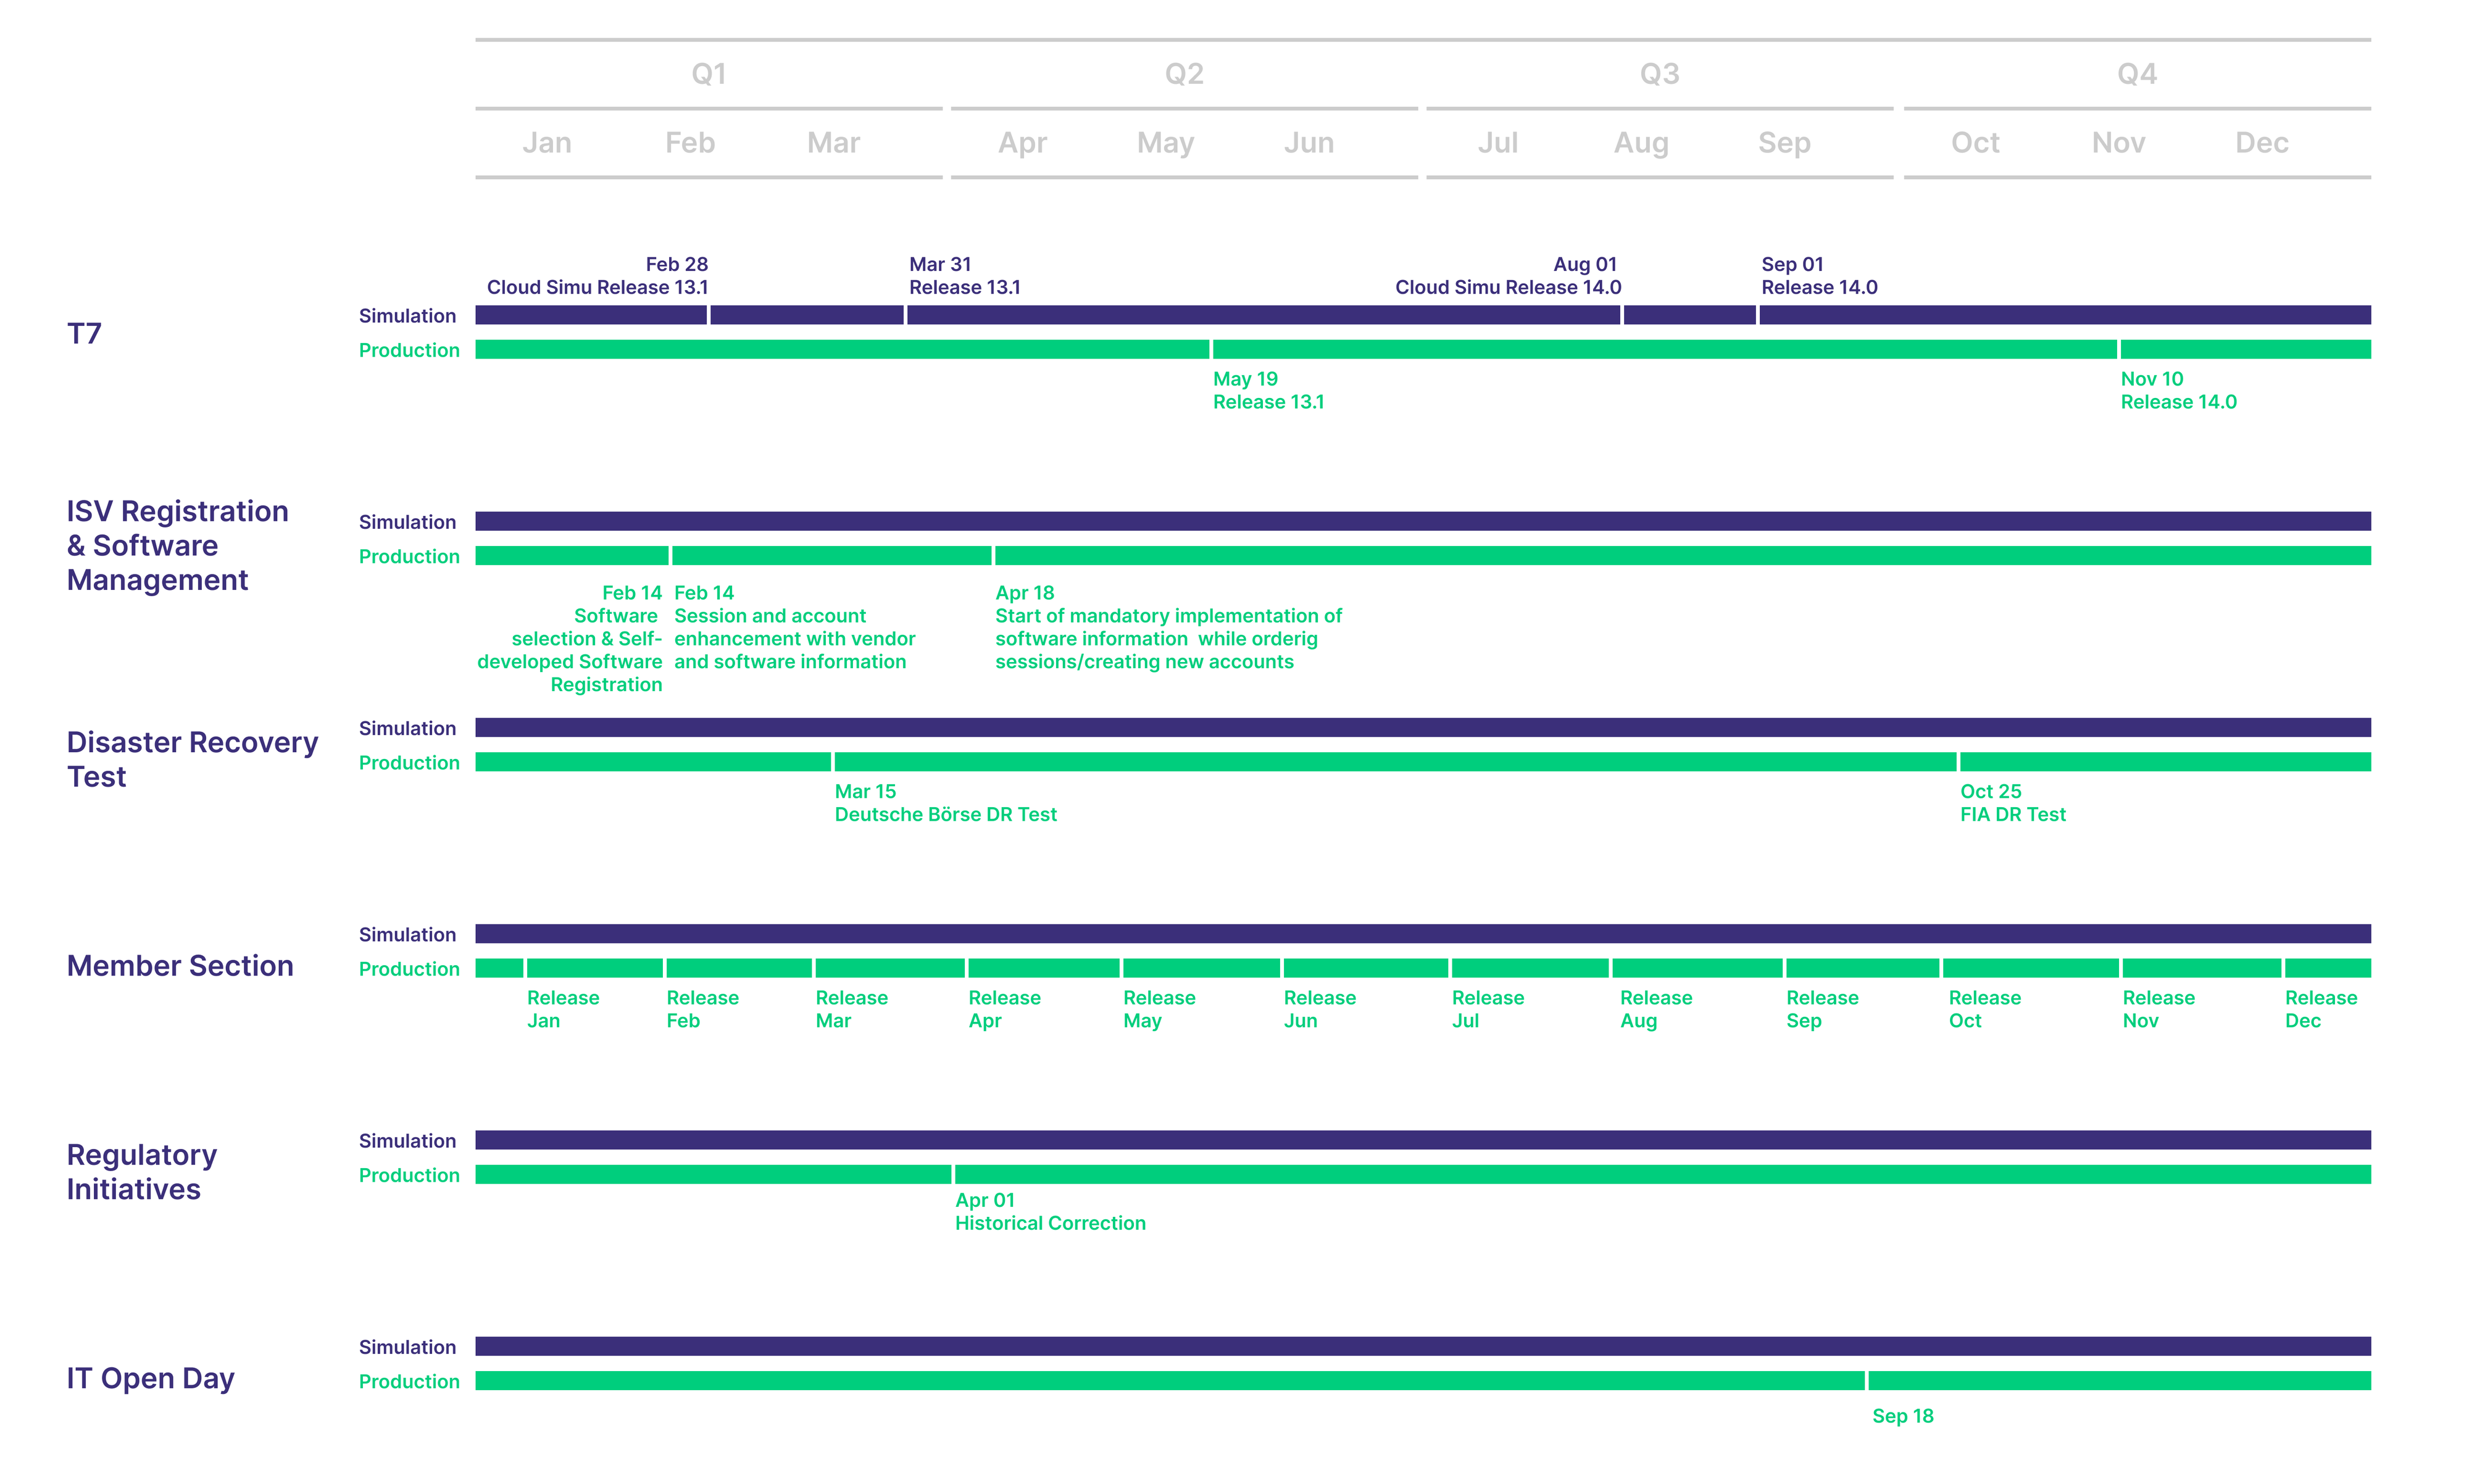Select the Jan month label
The height and width of the screenshot is (1484, 2469).
coord(546,143)
